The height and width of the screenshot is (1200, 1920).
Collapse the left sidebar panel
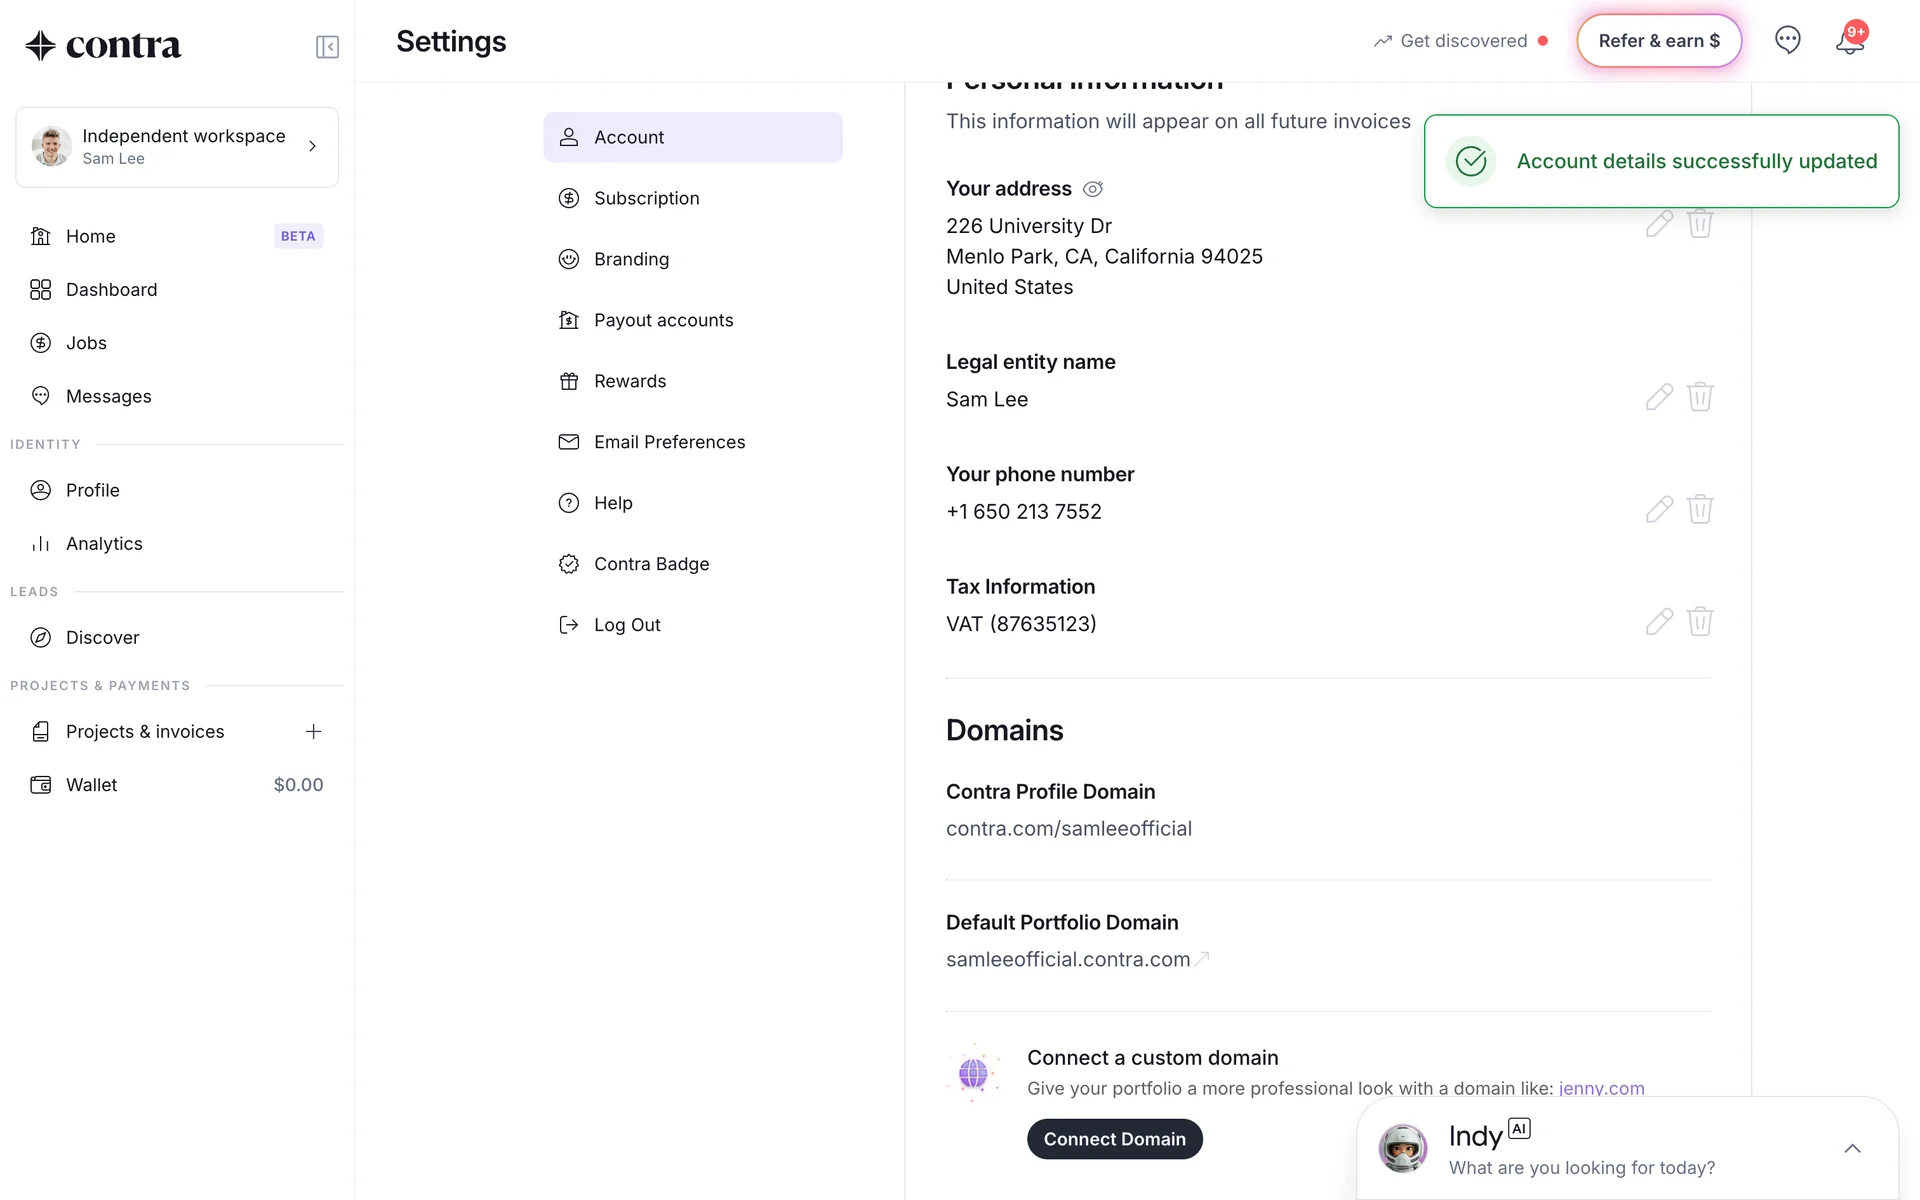click(x=327, y=47)
